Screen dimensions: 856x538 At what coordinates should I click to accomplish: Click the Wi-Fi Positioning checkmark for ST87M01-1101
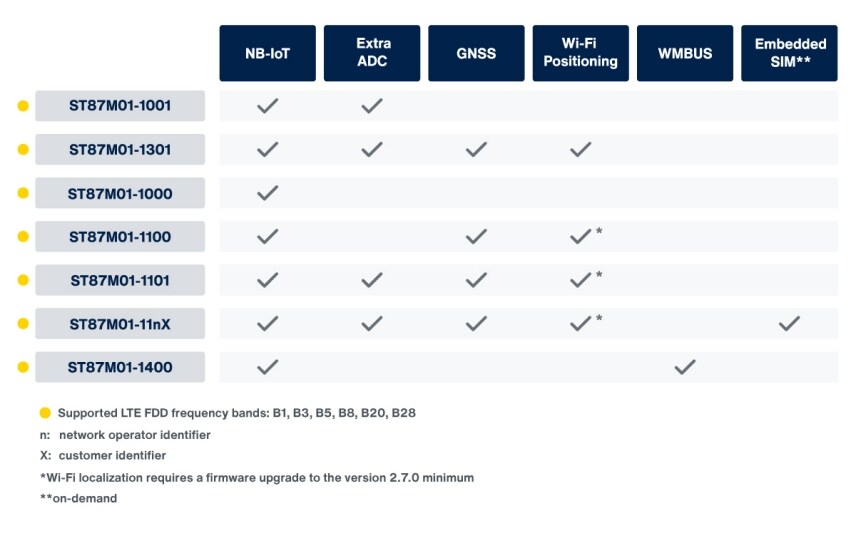point(580,281)
